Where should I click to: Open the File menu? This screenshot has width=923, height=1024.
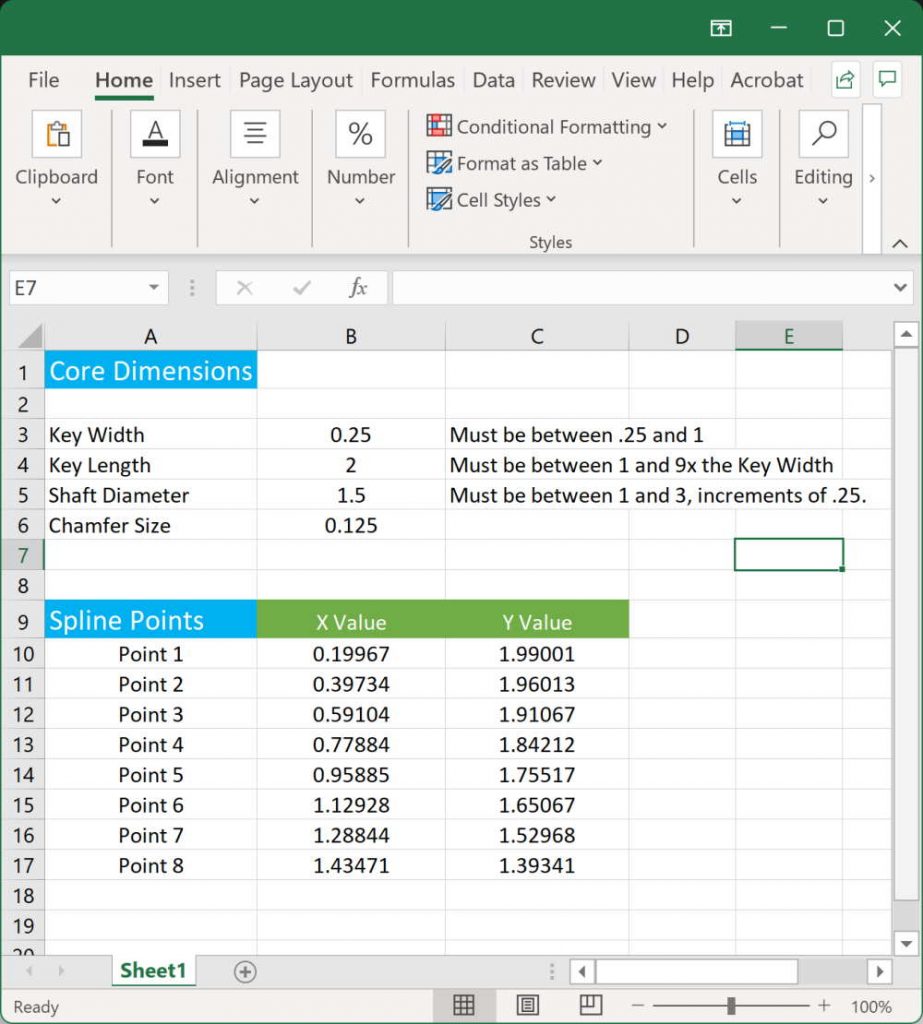pos(44,80)
